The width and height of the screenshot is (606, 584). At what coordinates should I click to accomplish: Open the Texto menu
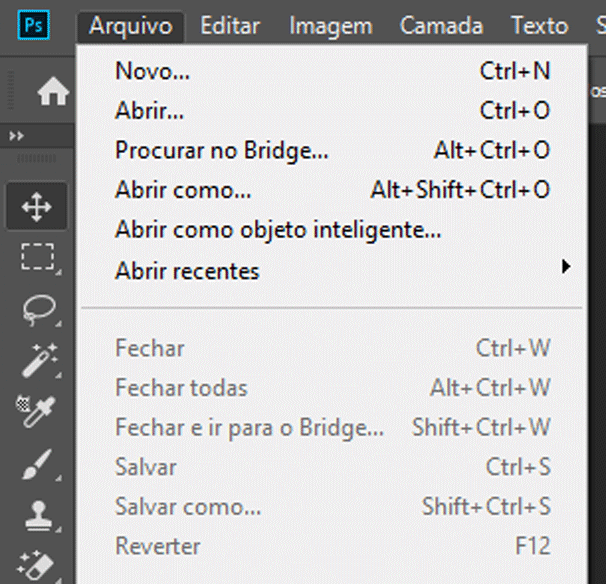point(539,26)
